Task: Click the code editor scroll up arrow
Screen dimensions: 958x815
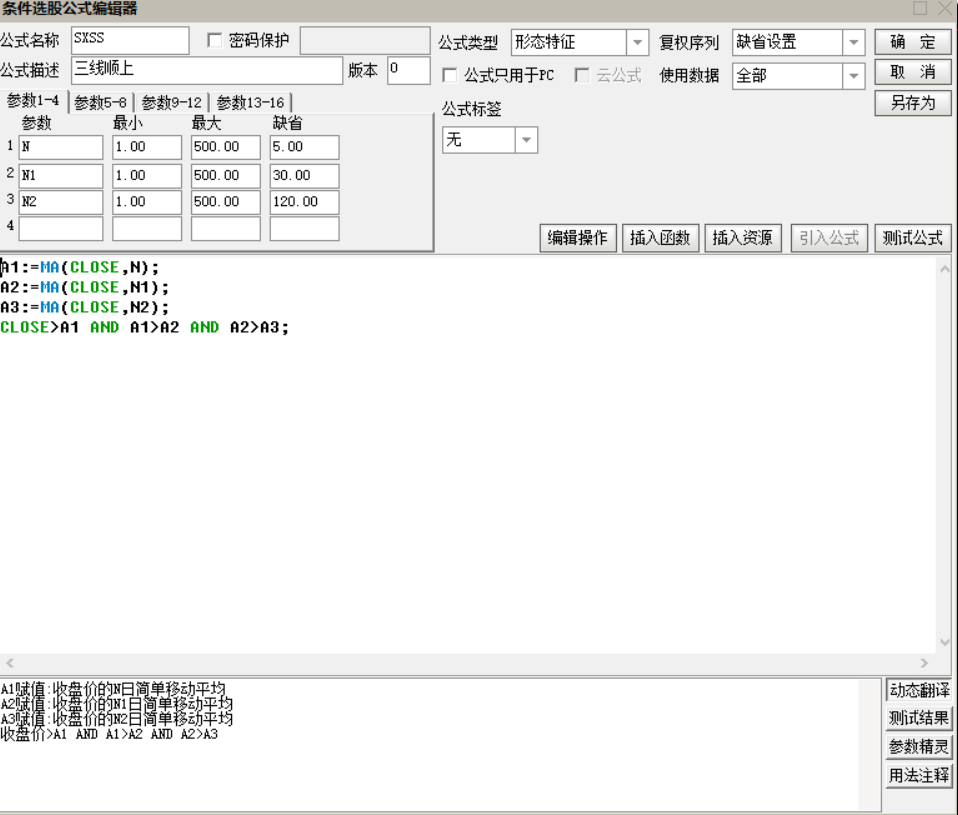Action: (x=945, y=269)
